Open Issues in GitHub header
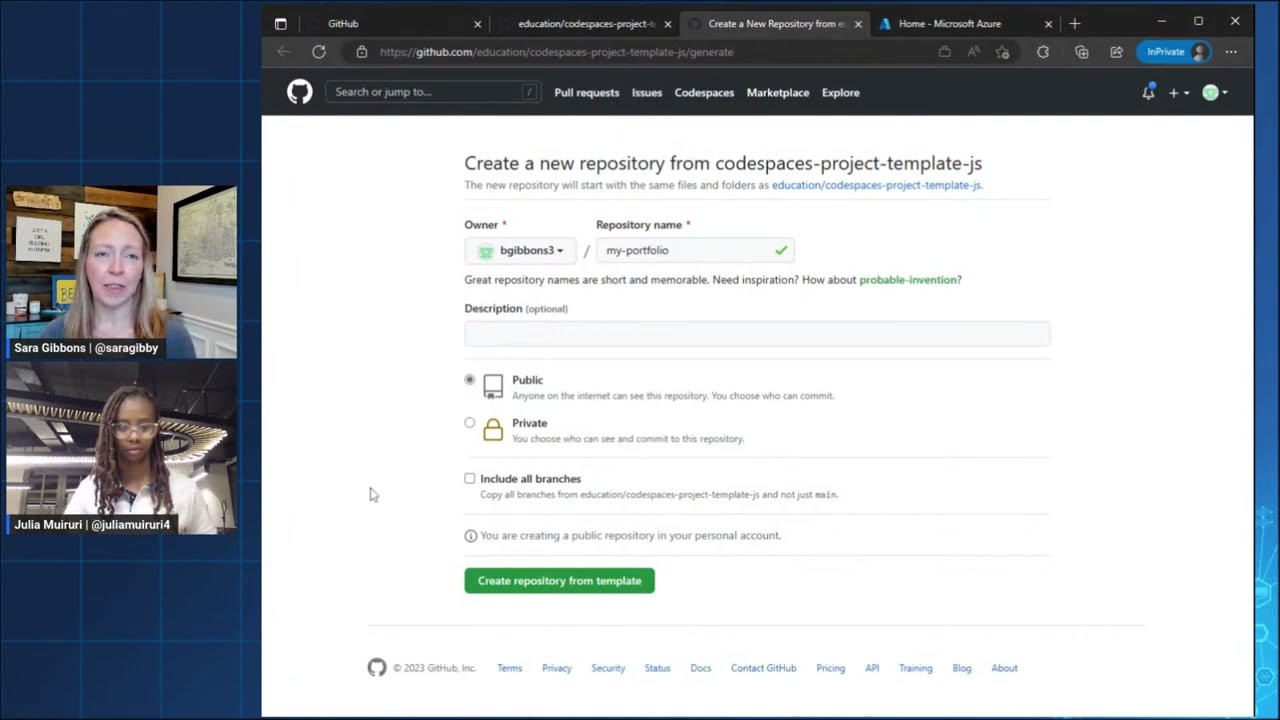Screen dimensions: 1280x720 tap(647, 92)
